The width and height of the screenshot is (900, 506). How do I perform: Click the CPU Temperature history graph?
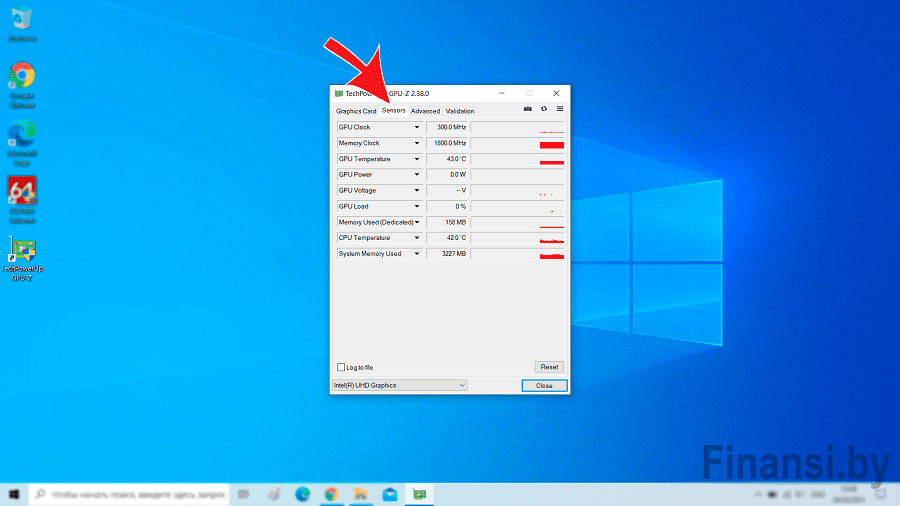click(x=517, y=238)
